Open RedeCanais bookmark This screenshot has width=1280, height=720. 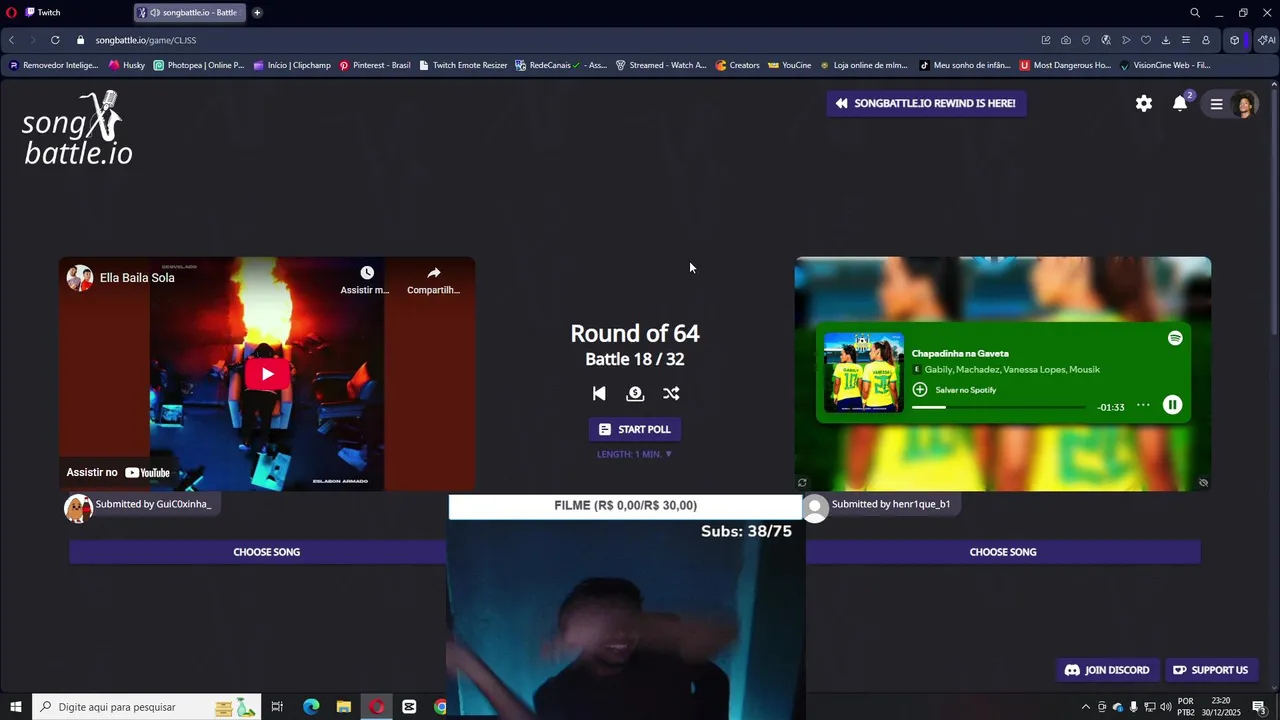tap(561, 65)
